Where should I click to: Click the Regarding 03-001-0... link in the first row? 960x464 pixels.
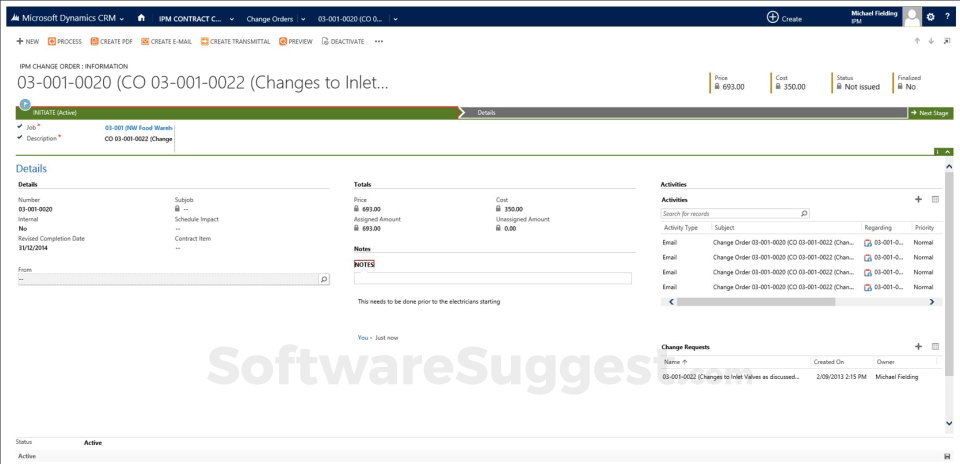click(x=888, y=242)
